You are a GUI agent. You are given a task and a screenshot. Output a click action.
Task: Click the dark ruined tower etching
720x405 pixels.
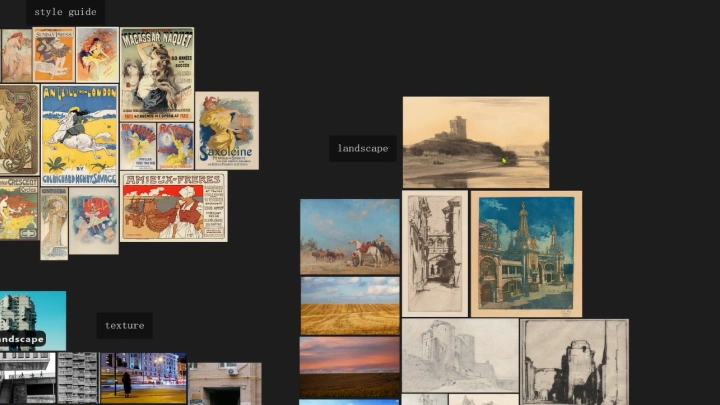[x=574, y=362]
